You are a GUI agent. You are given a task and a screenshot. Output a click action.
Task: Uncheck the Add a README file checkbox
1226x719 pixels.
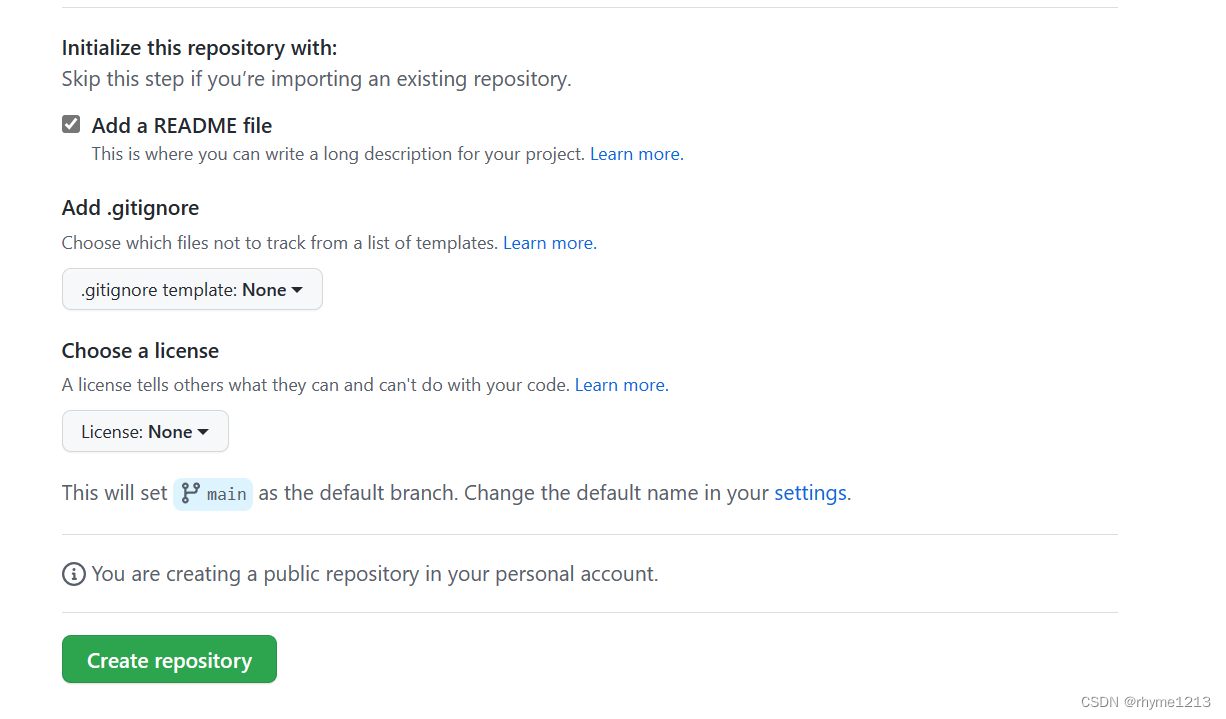[x=71, y=125]
